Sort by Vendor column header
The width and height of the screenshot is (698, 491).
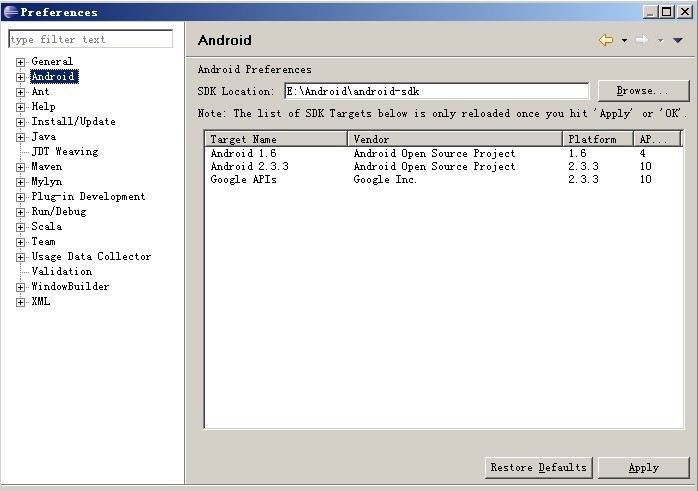pos(455,139)
